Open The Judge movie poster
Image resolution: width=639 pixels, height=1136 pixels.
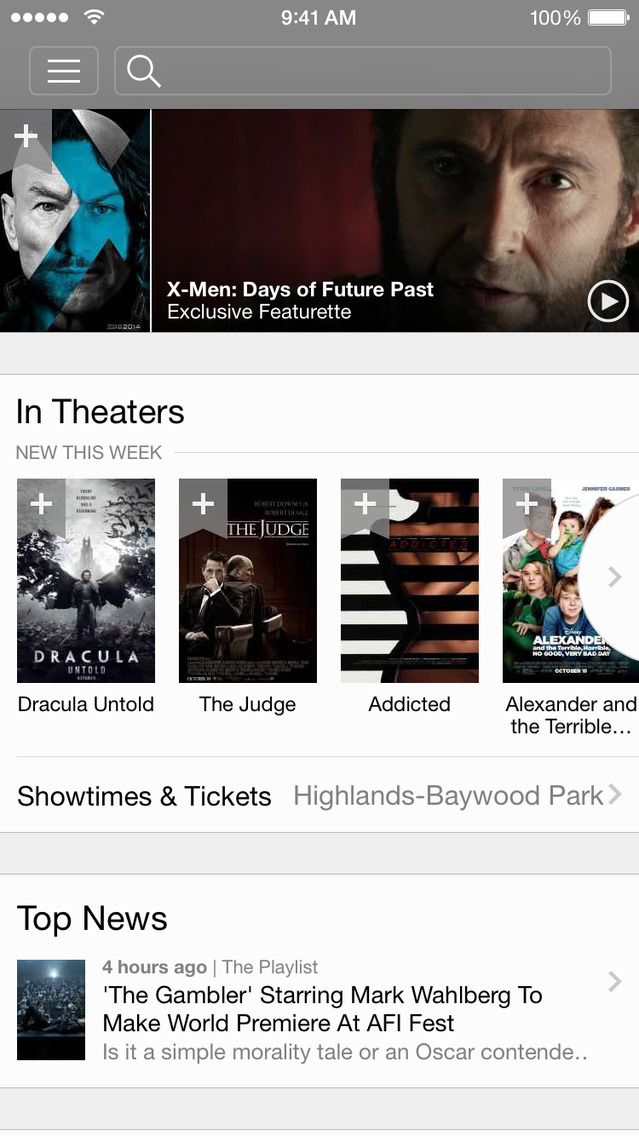point(248,580)
